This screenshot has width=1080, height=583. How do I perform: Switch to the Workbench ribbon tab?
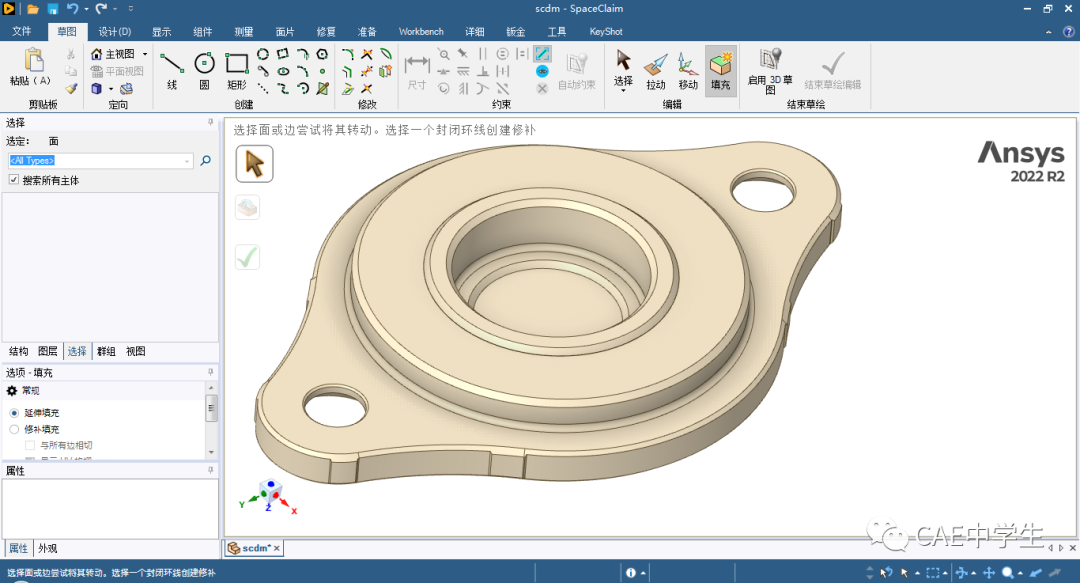click(421, 32)
